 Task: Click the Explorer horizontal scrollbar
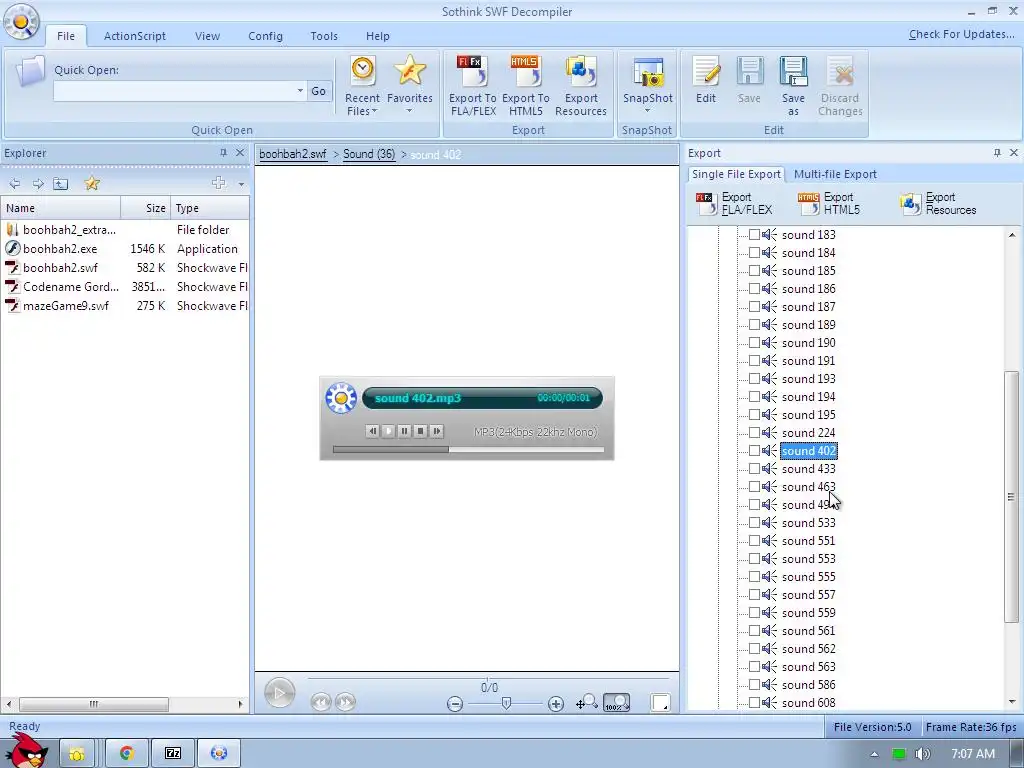click(93, 704)
